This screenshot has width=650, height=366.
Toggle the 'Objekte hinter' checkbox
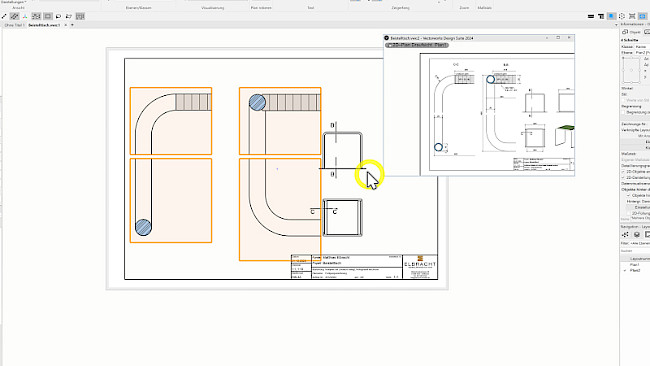point(629,195)
